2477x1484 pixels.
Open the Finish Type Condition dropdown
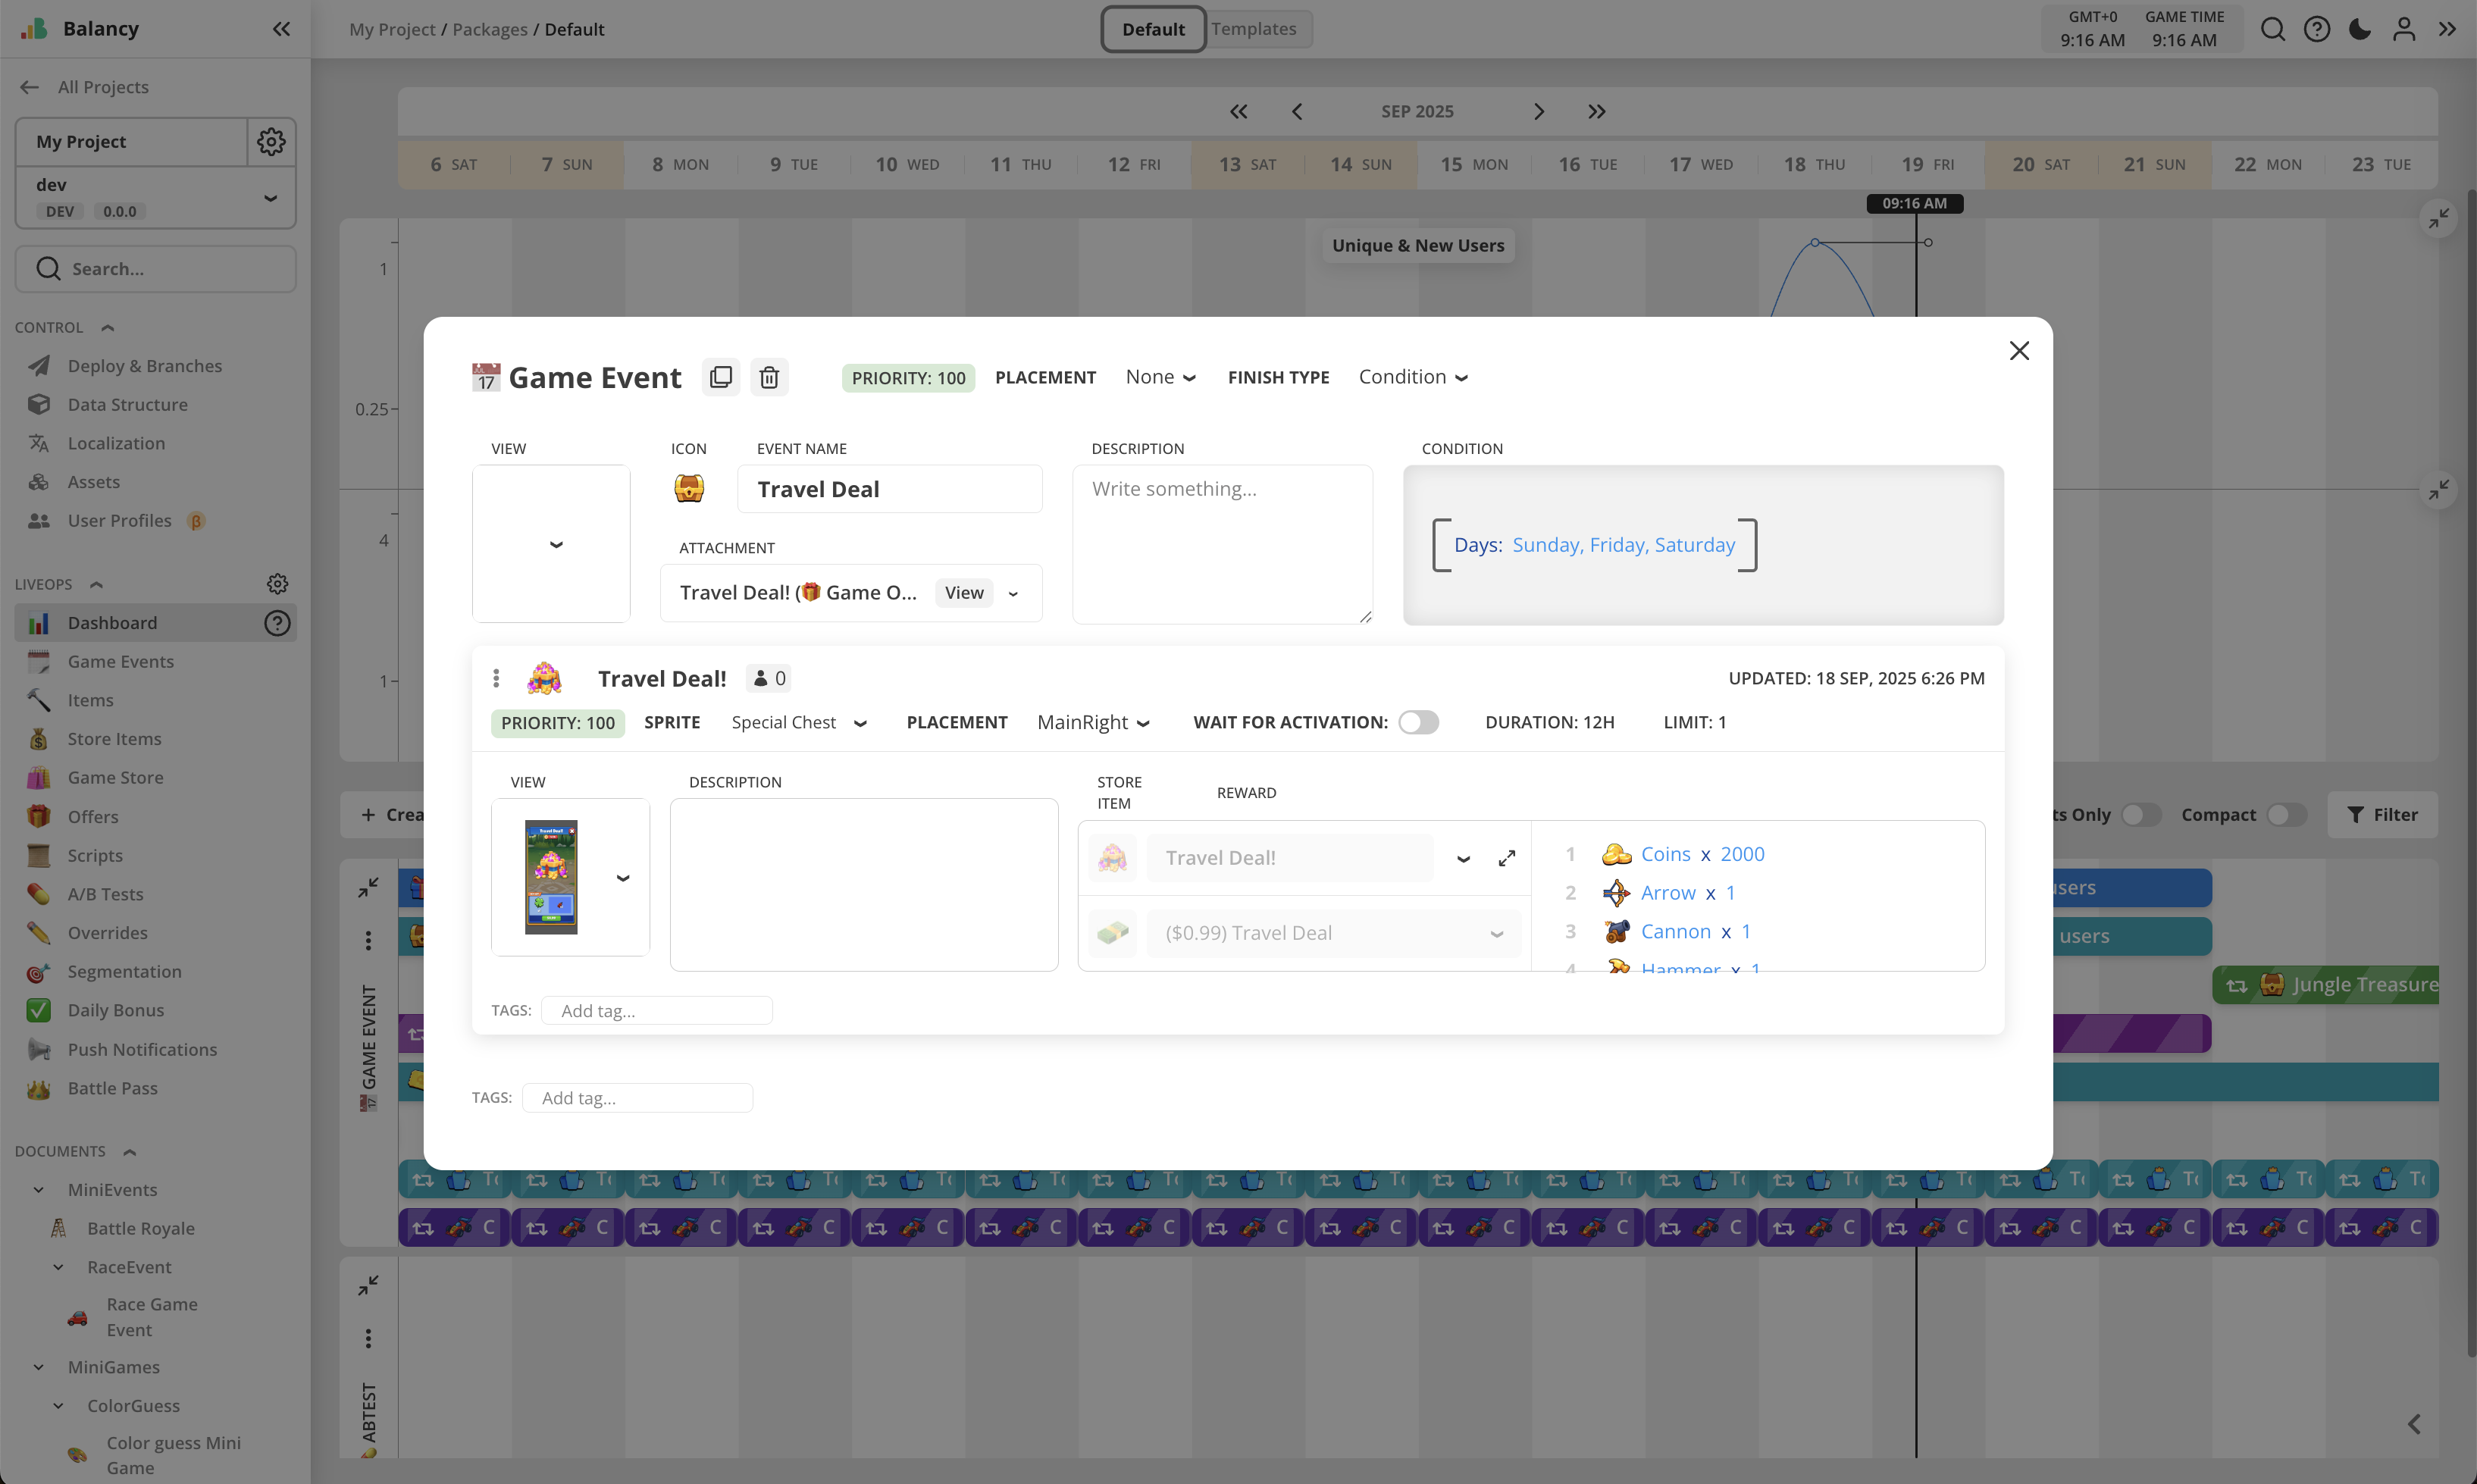(x=1412, y=377)
